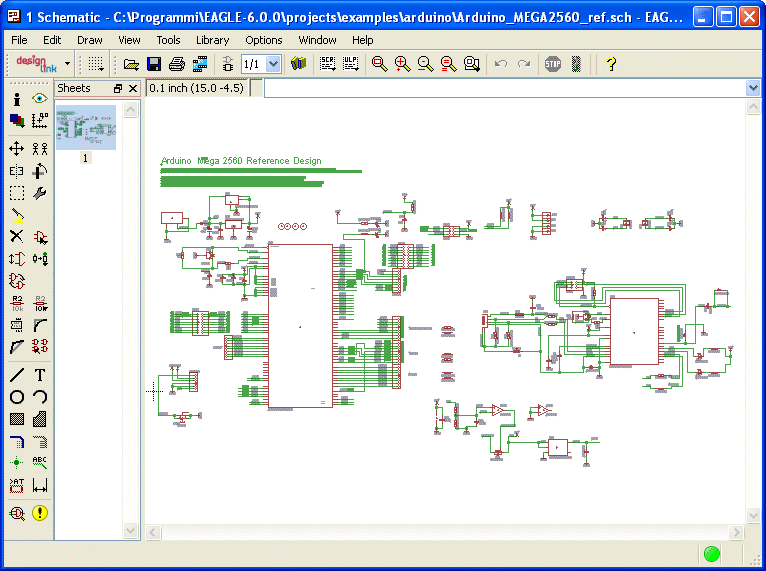This screenshot has height=571, width=766.
Task: Zoom to fit the drawing
Action: click(x=379, y=63)
